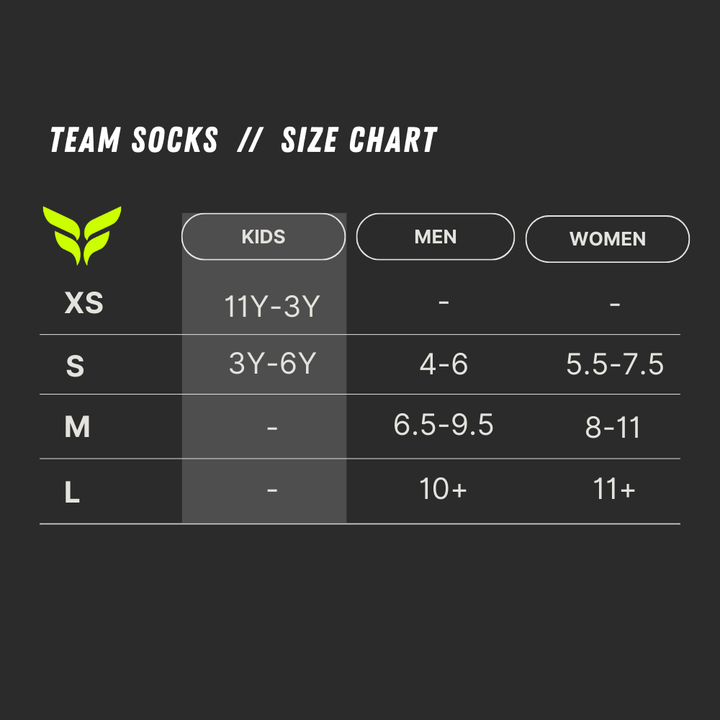Select the XS size row label

(84, 302)
